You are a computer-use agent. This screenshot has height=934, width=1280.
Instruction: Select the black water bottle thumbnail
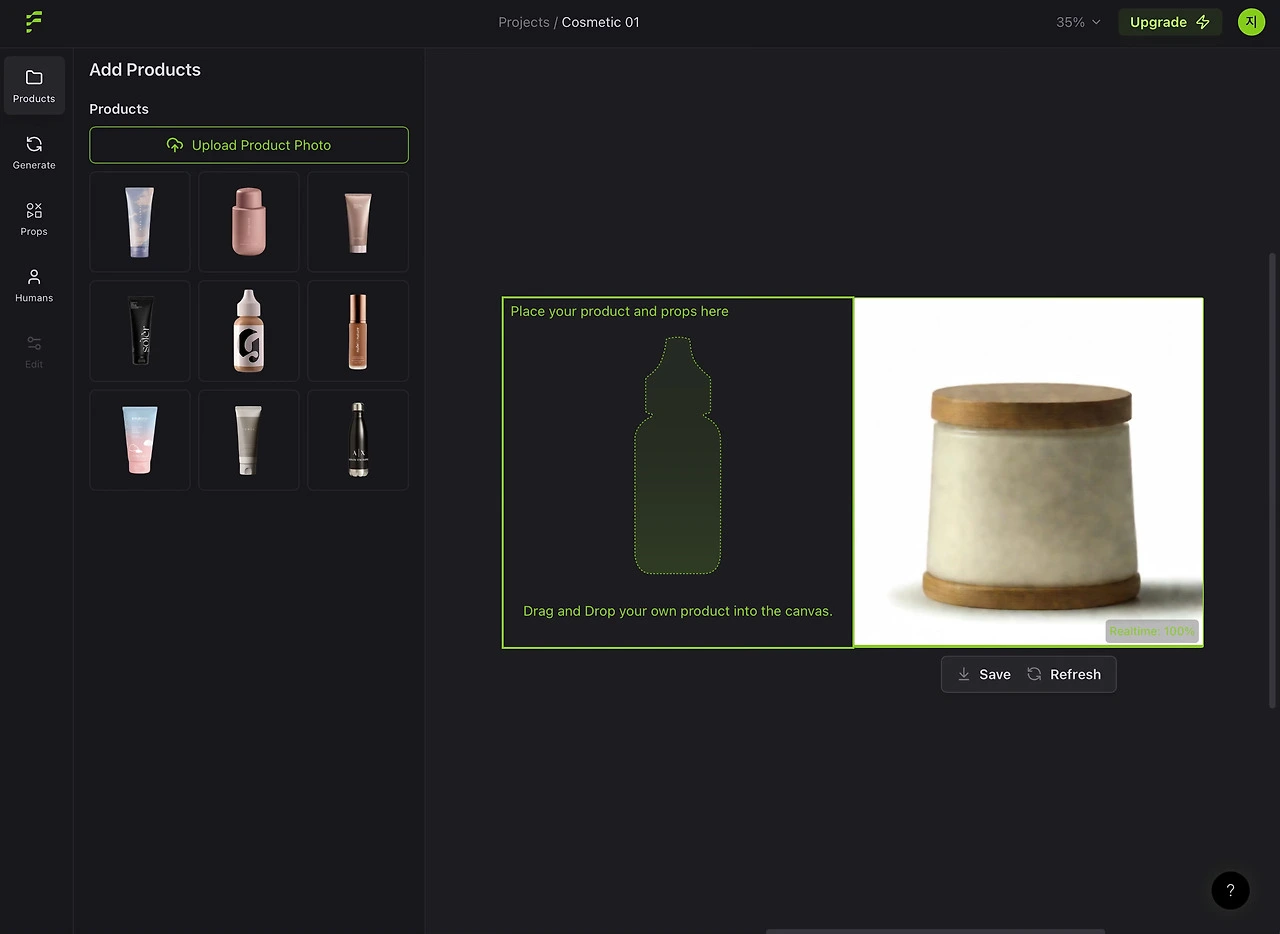click(358, 440)
